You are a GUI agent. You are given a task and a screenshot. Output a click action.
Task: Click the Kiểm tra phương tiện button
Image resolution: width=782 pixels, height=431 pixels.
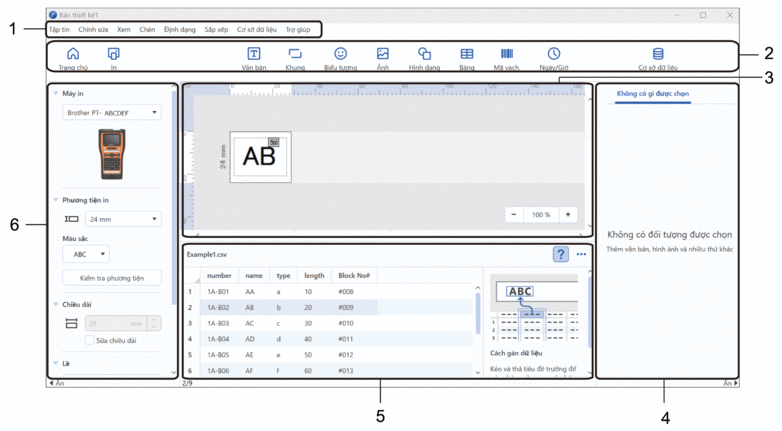click(x=111, y=278)
